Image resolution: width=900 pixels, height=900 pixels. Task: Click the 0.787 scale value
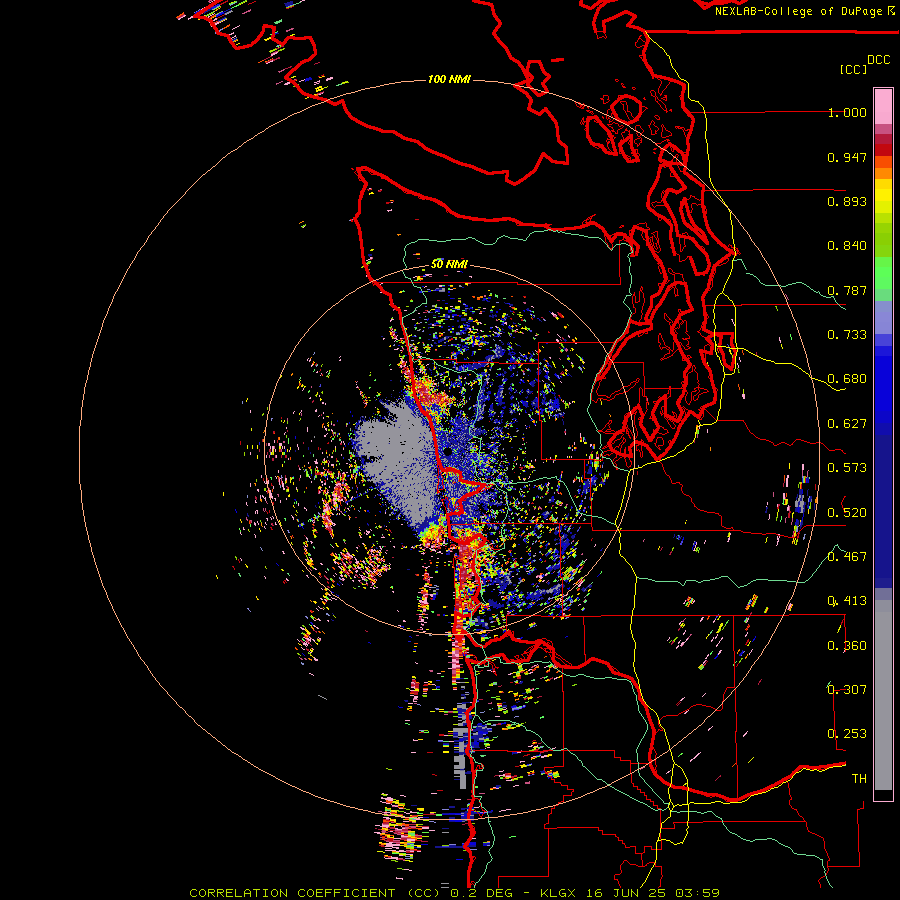click(847, 290)
